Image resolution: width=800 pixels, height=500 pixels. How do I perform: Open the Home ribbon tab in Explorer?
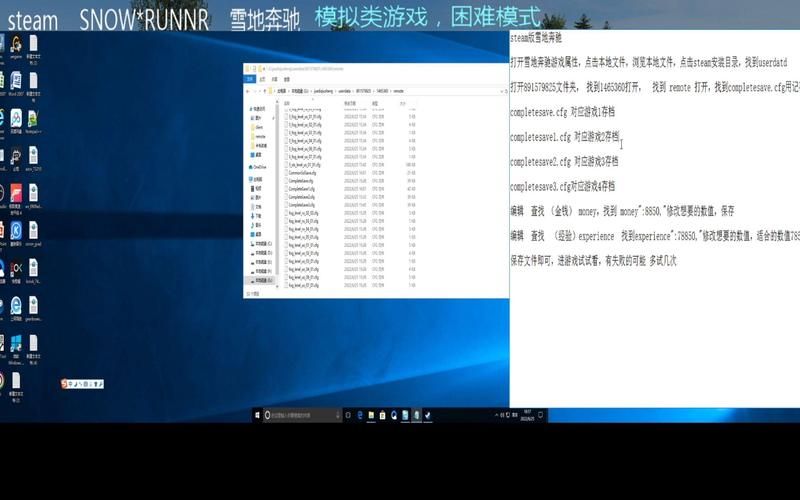262,79
